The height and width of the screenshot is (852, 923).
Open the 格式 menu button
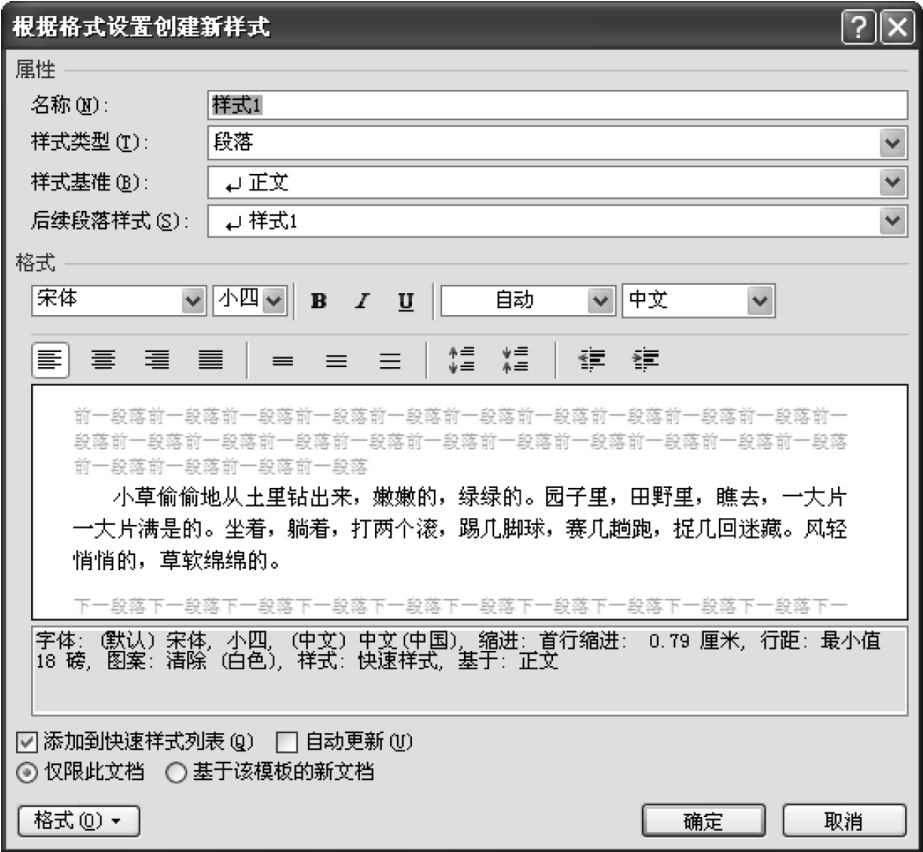(79, 821)
